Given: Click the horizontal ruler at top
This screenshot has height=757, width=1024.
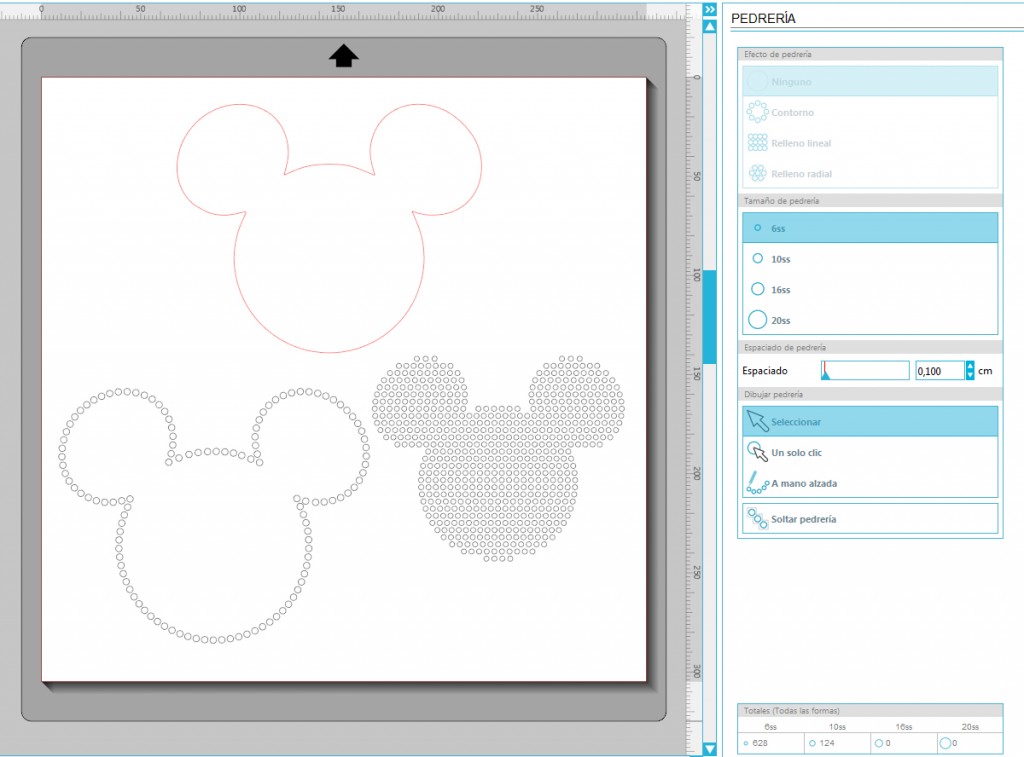Looking at the screenshot, I should tap(343, 11).
